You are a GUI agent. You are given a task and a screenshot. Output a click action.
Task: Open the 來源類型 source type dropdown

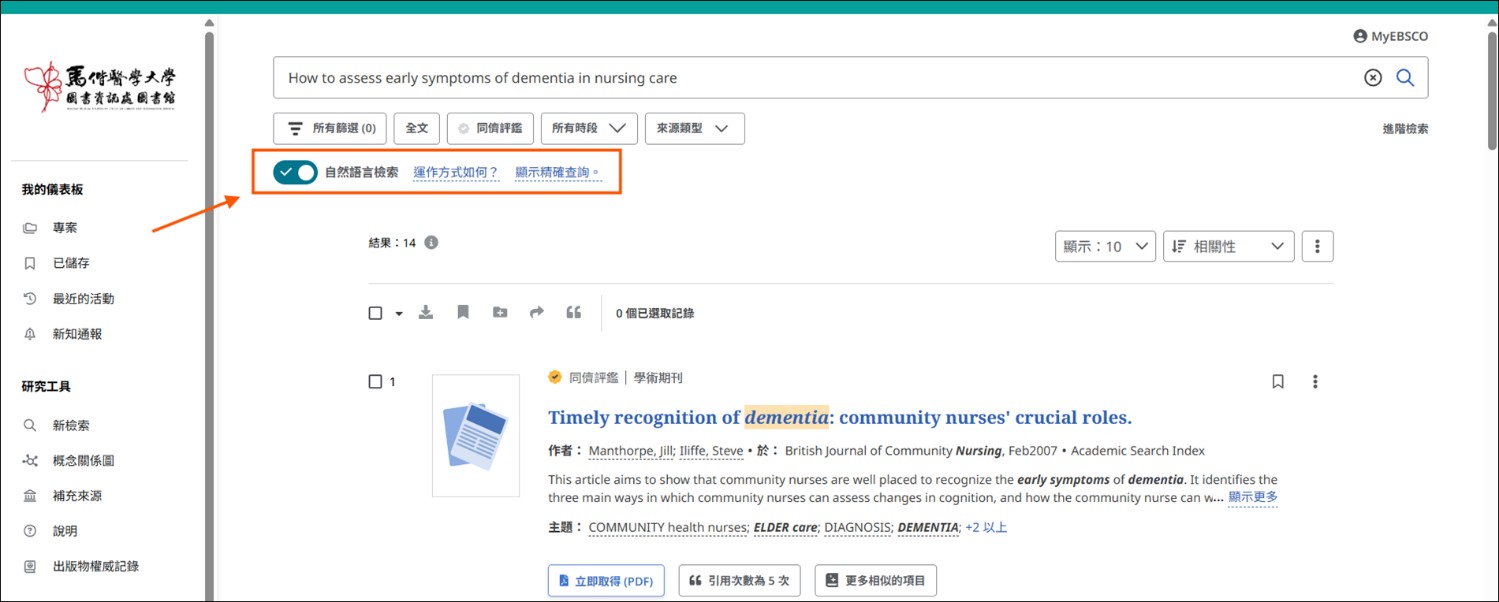(x=694, y=128)
